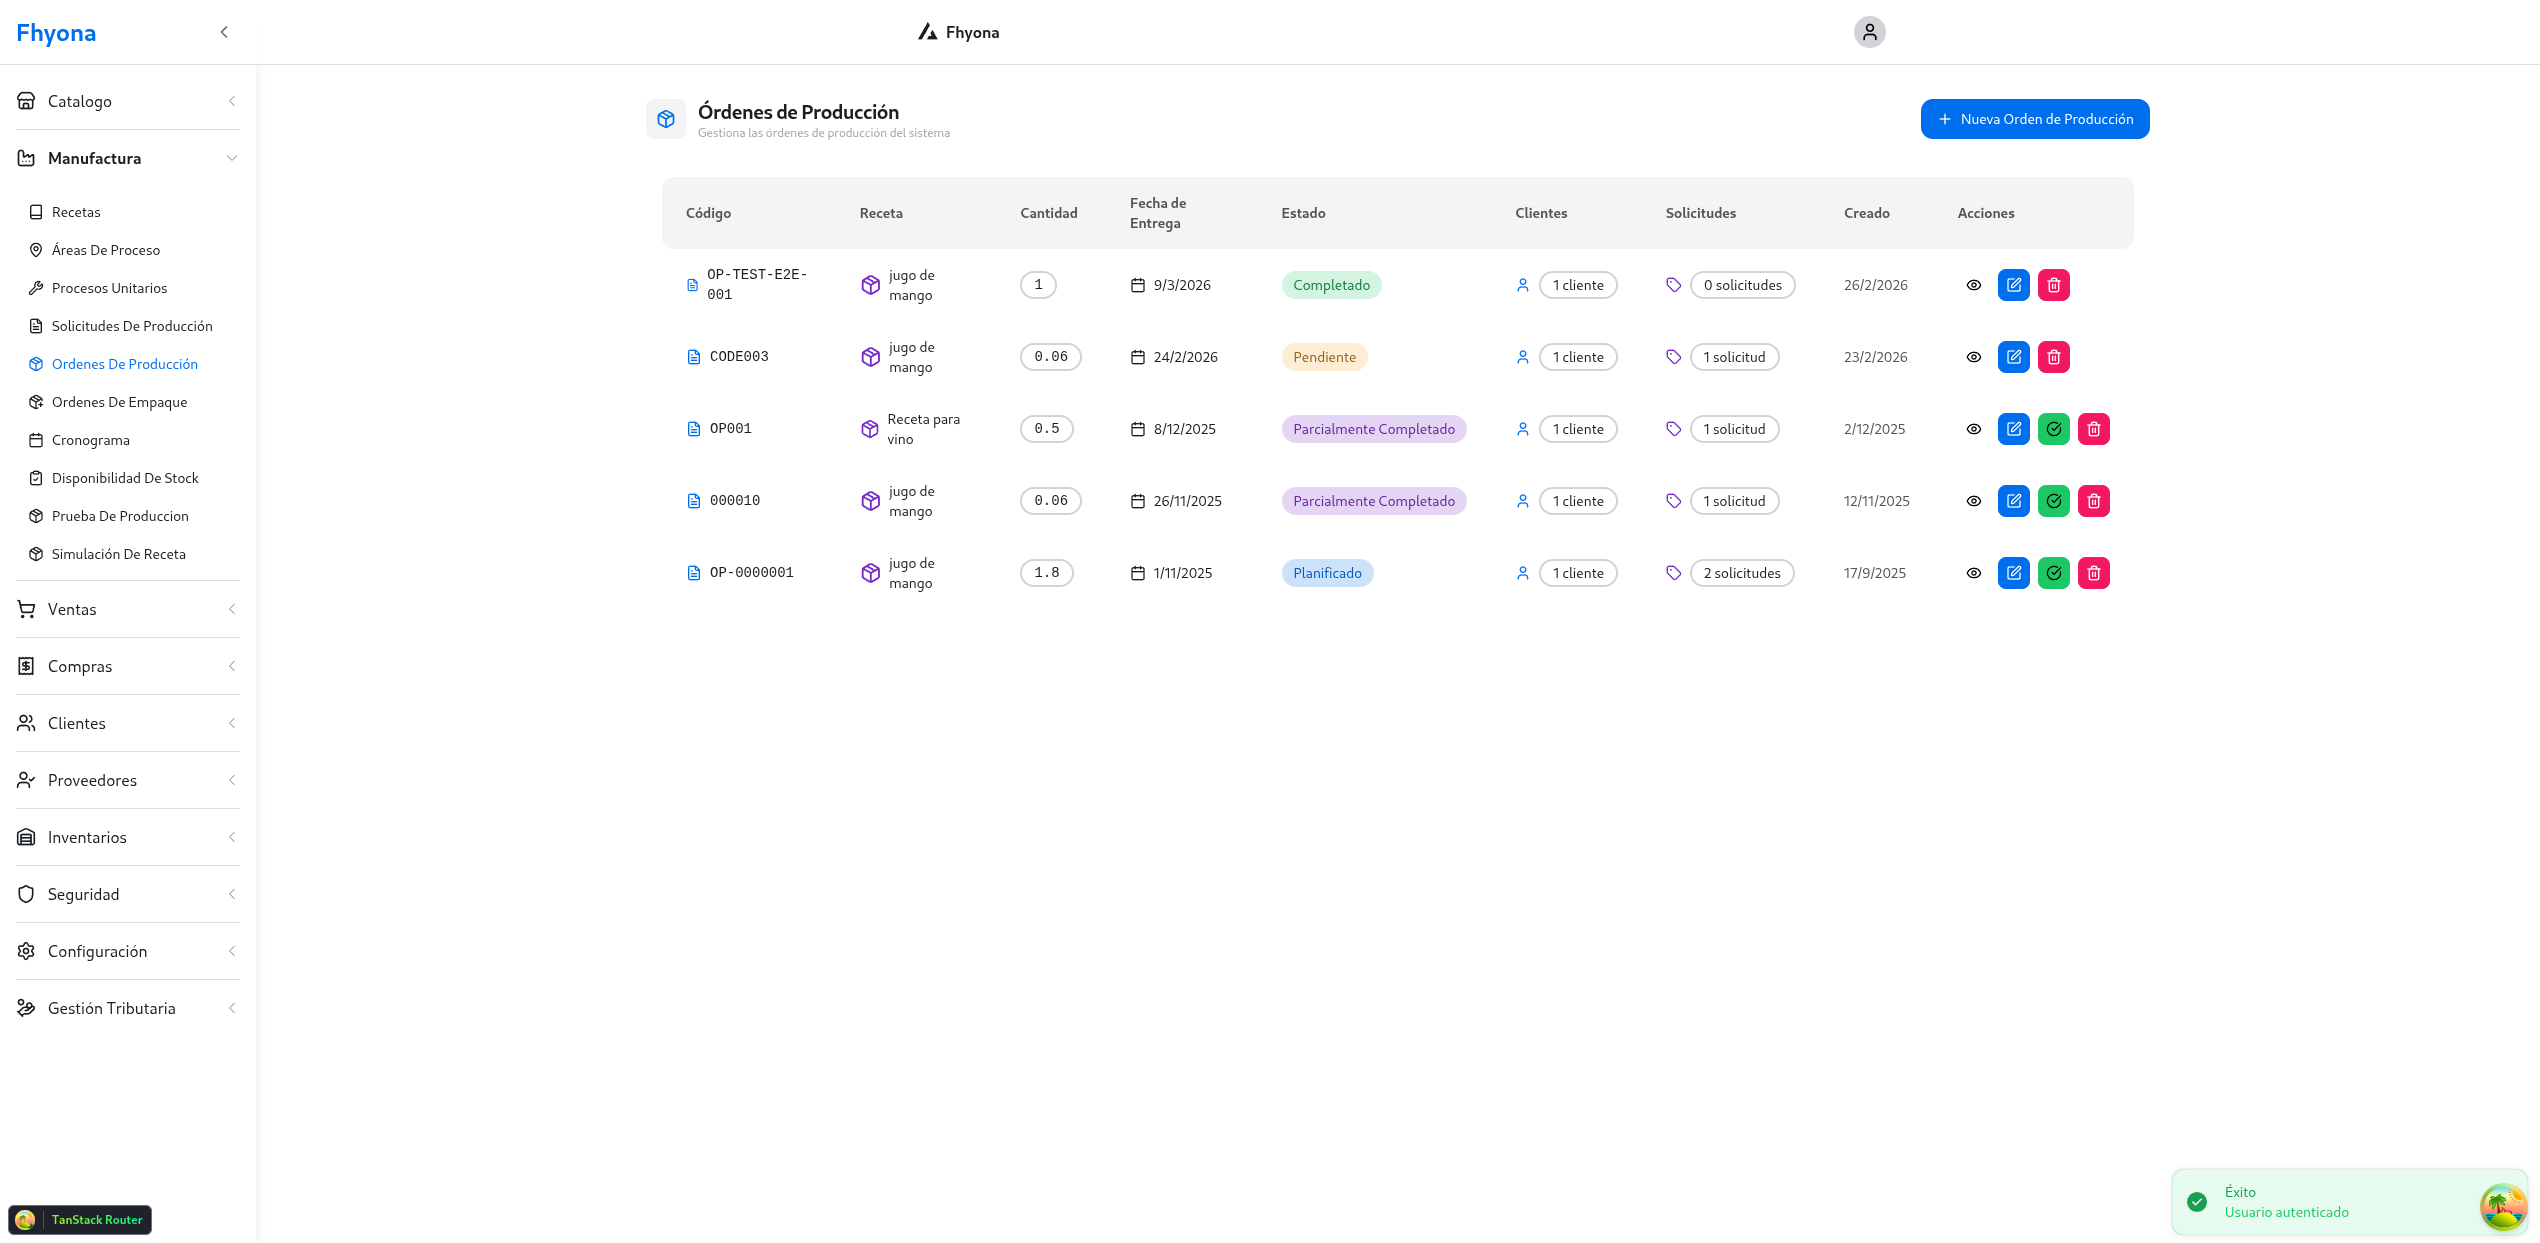The image size is (2540, 1243).
Task: Open Ordenes De Empaque page
Action: (x=119, y=402)
